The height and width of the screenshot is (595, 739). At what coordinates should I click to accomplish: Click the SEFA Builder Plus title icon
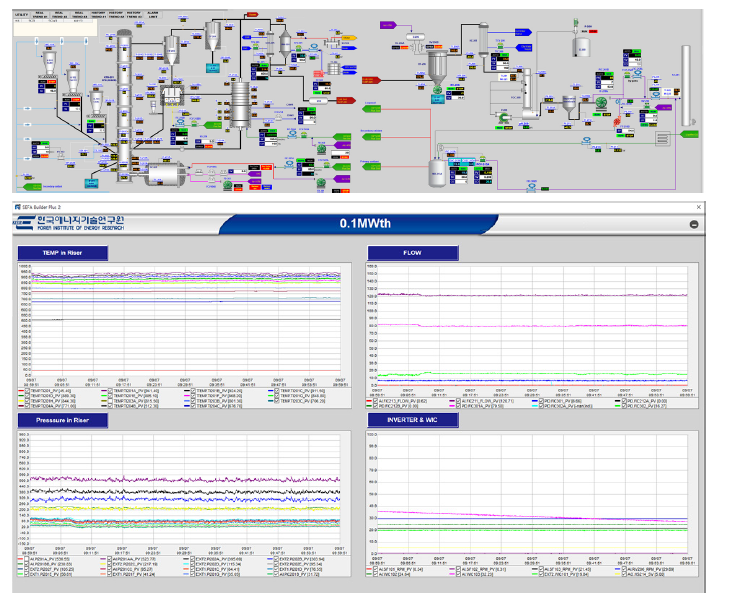tap(17, 207)
